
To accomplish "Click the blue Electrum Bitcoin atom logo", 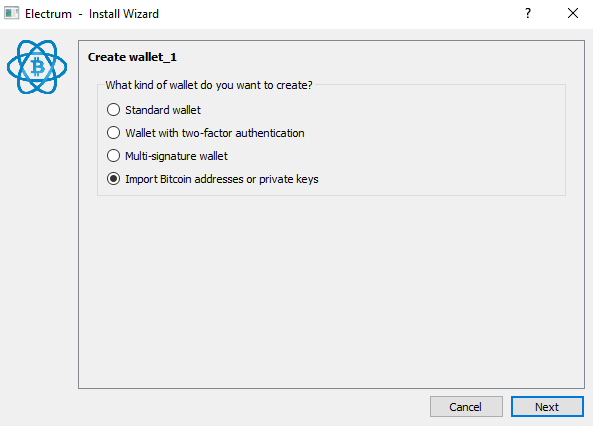I will click(37, 67).
